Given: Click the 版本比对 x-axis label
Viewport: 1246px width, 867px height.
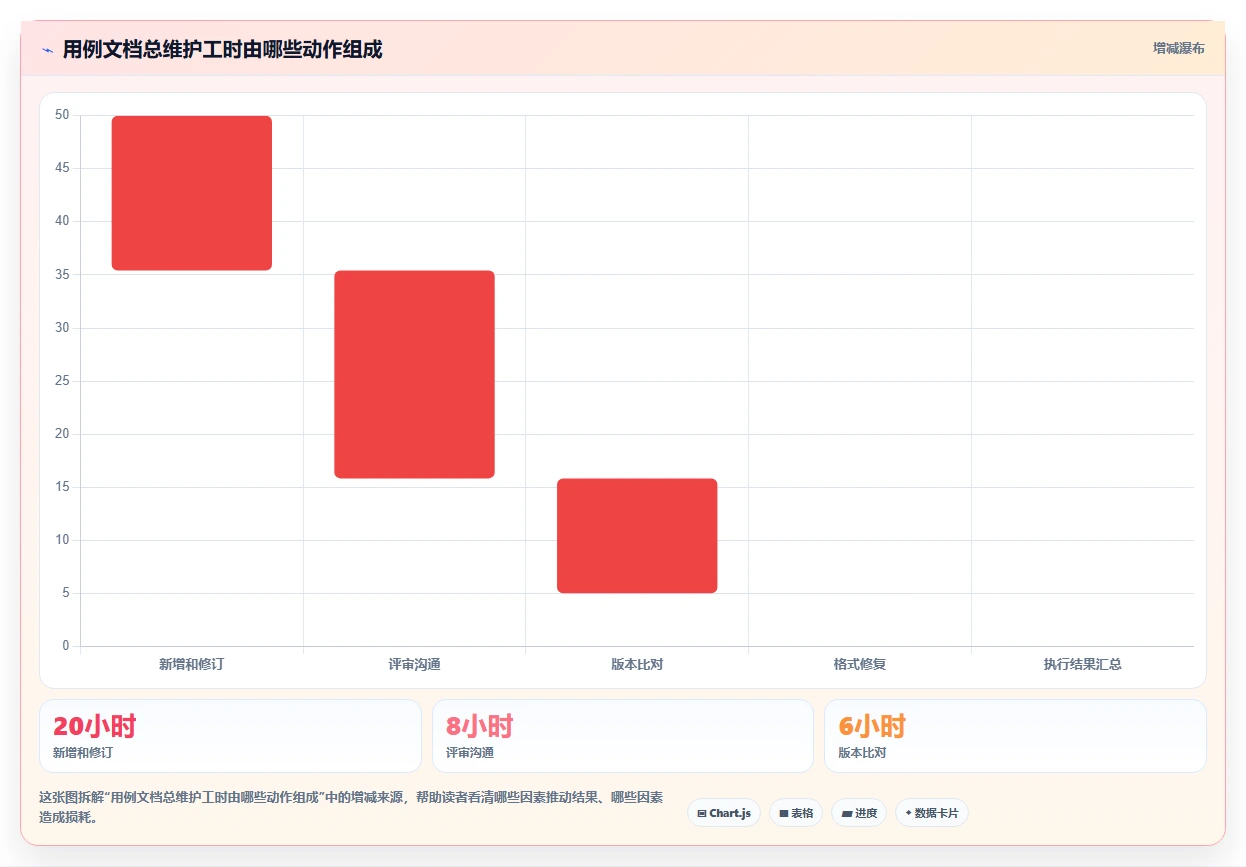Looking at the screenshot, I should (637, 664).
